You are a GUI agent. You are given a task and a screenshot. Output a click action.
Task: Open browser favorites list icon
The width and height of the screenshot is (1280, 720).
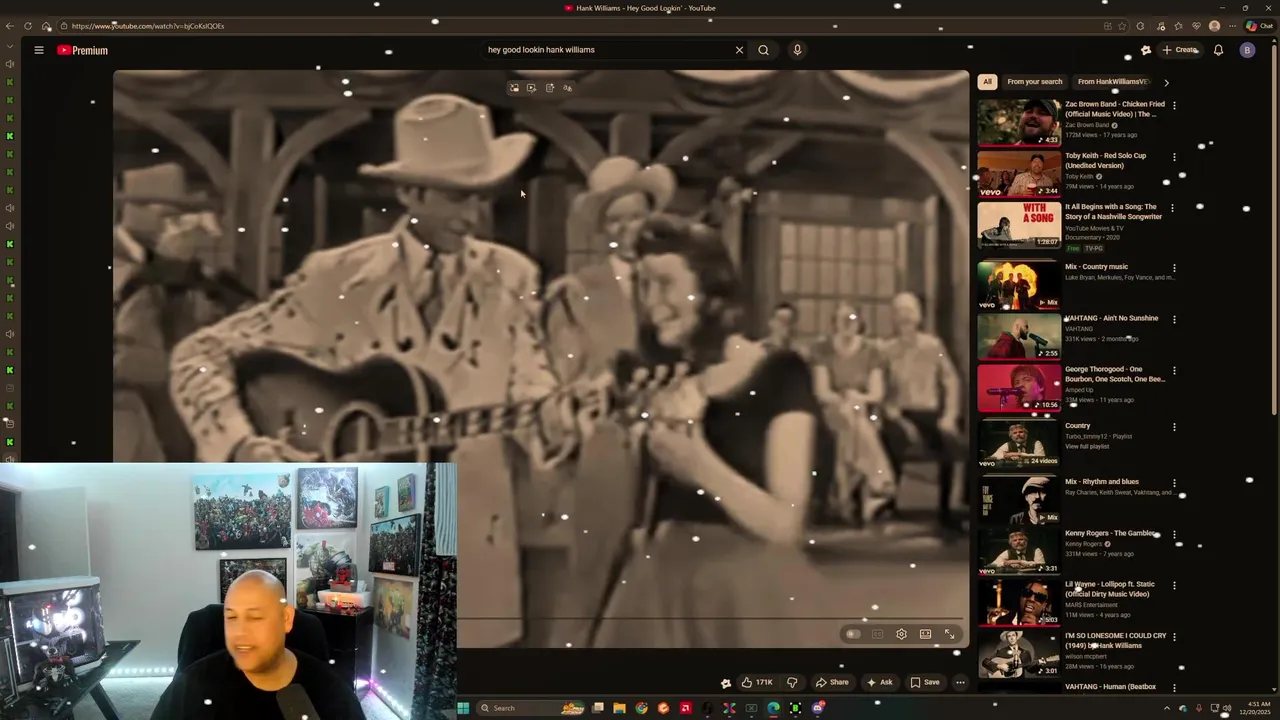1178,26
